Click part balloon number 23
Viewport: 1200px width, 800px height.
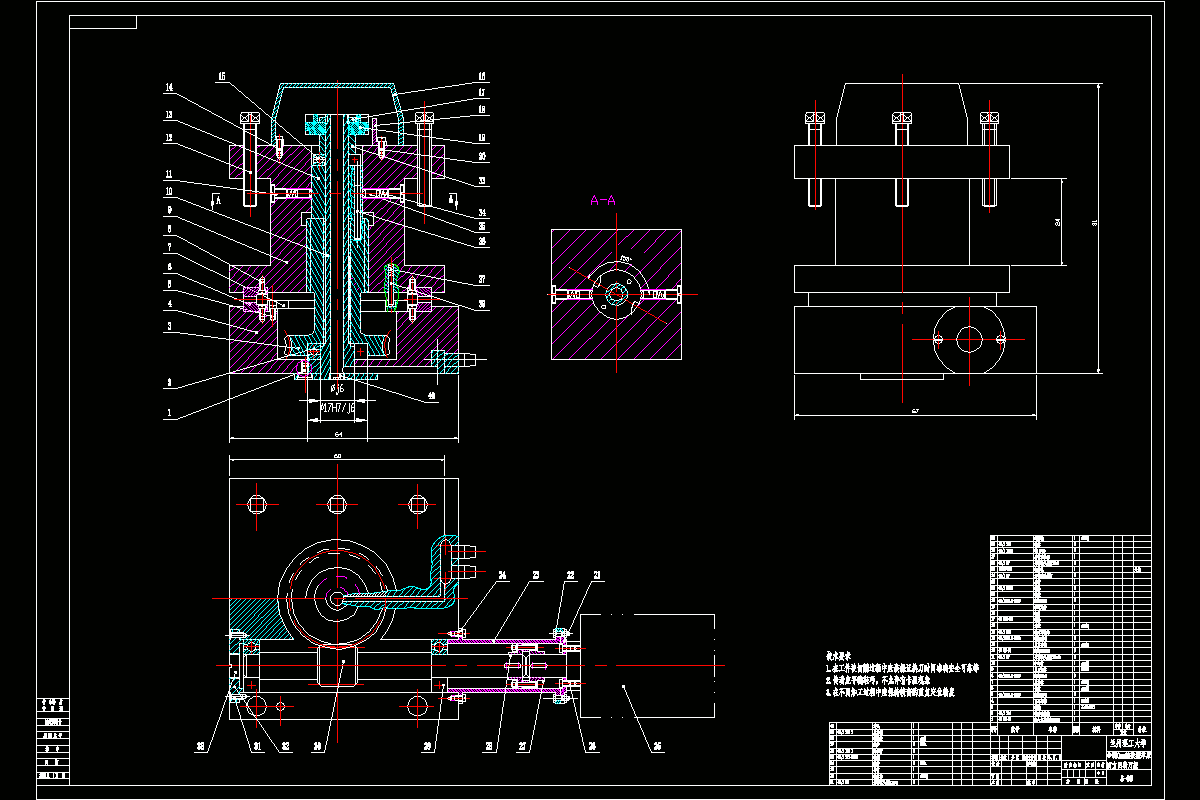536,574
